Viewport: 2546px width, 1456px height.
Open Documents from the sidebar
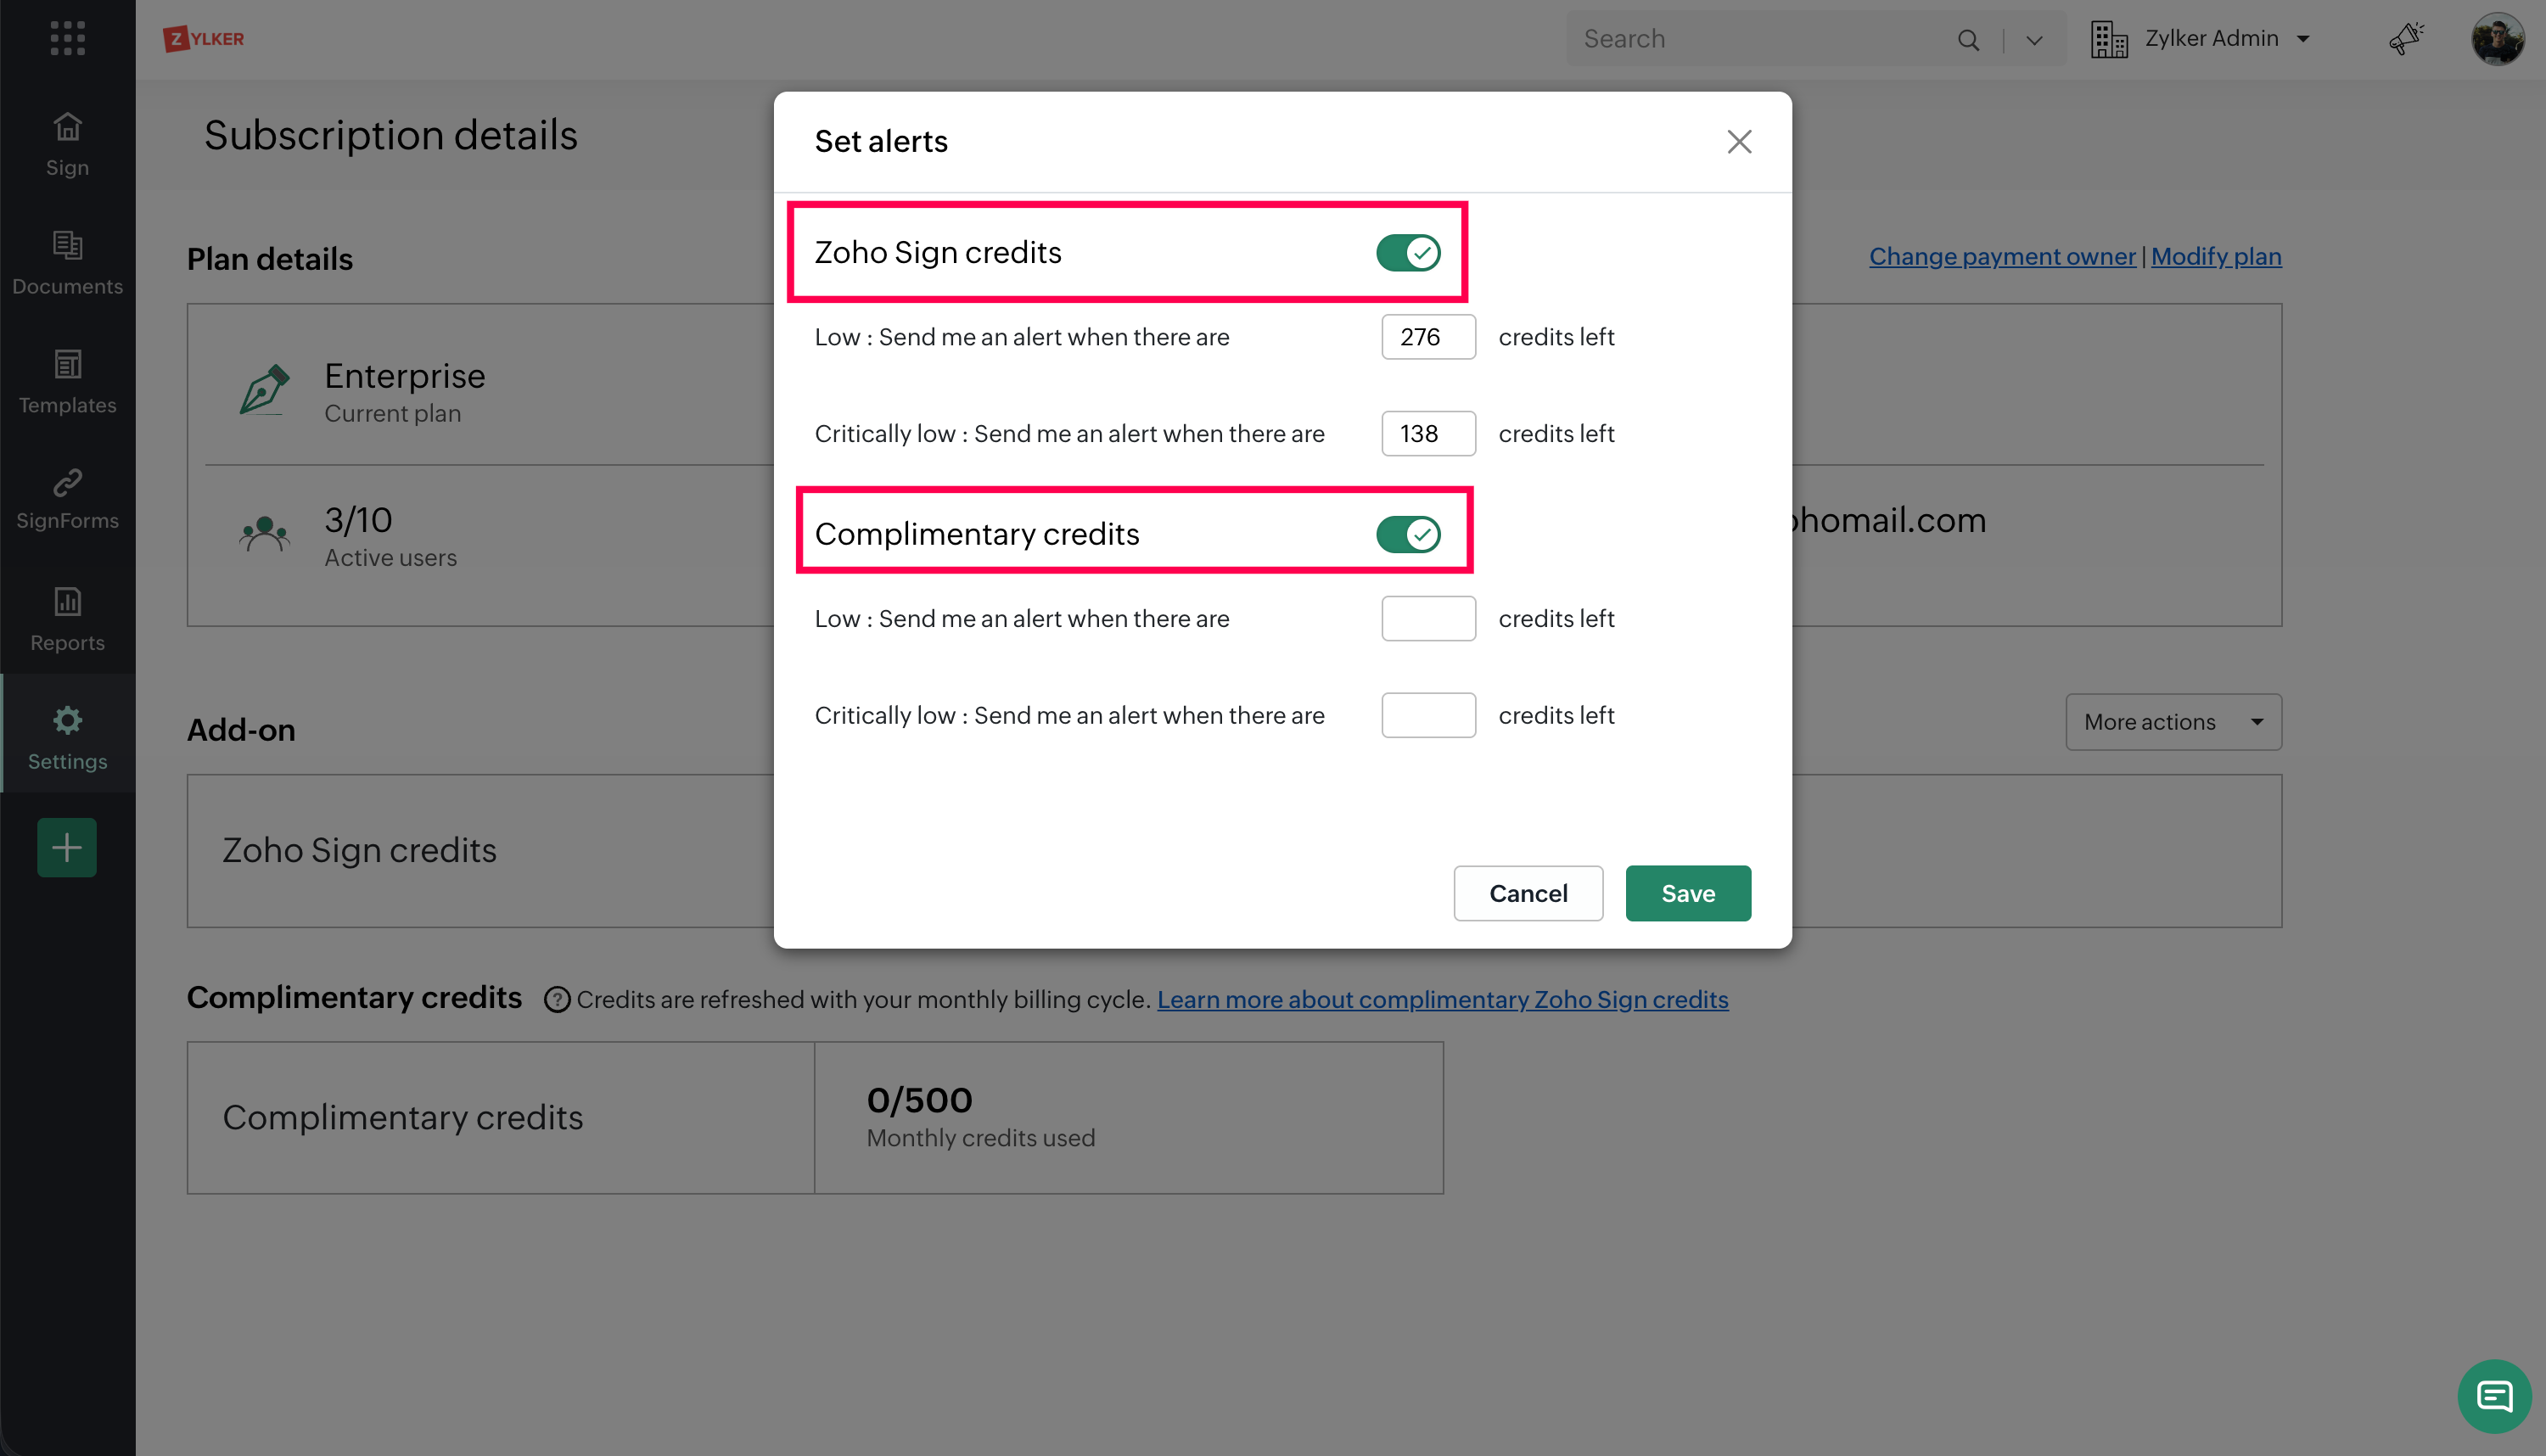point(67,262)
